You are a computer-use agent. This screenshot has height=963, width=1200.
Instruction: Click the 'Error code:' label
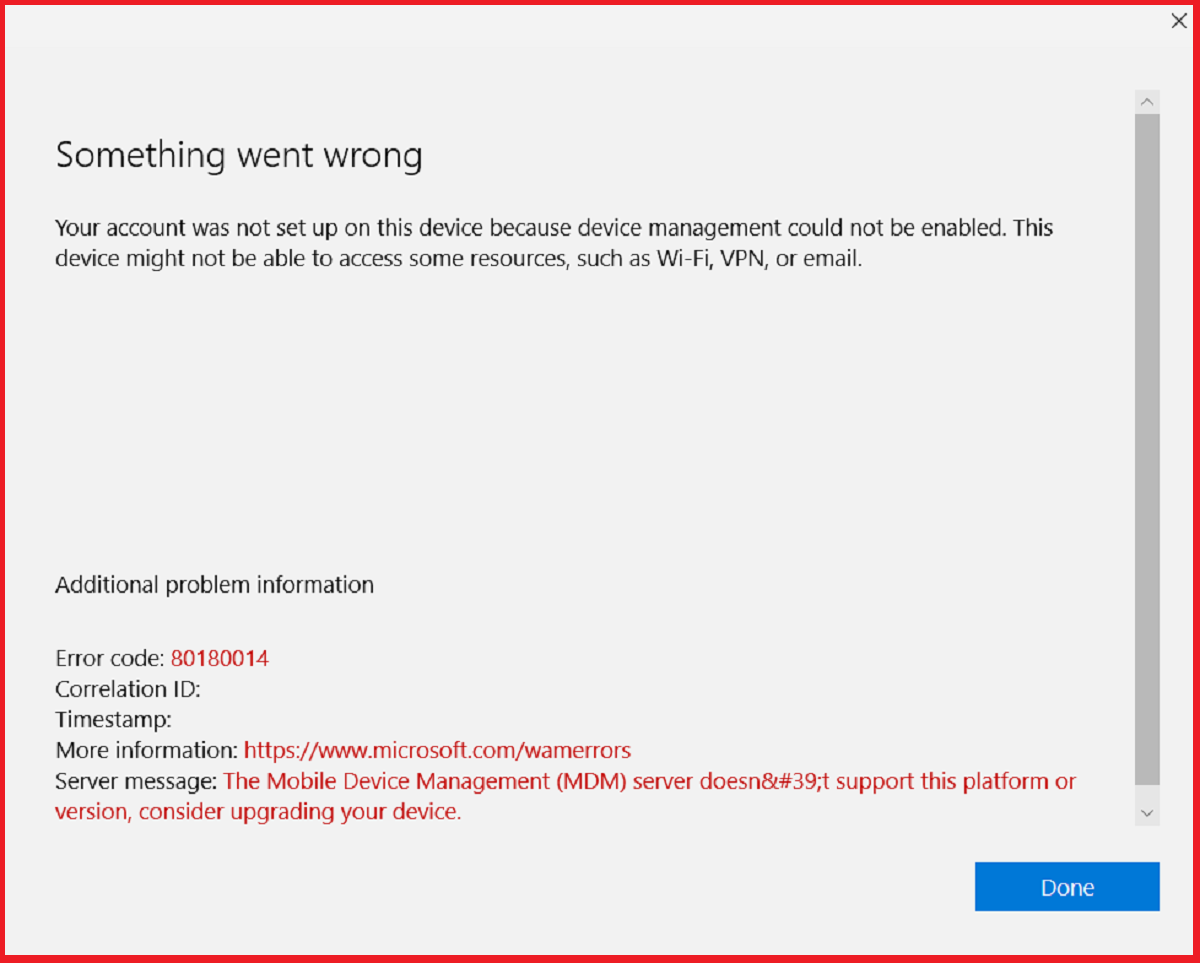[110, 658]
